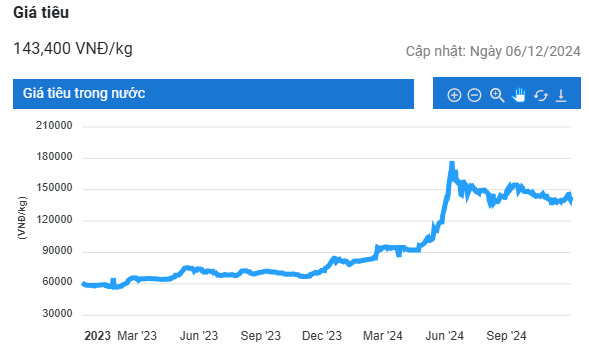Click the Mar '23 x-axis label
Image resolution: width=589 pixels, height=360 pixels.
(x=137, y=336)
